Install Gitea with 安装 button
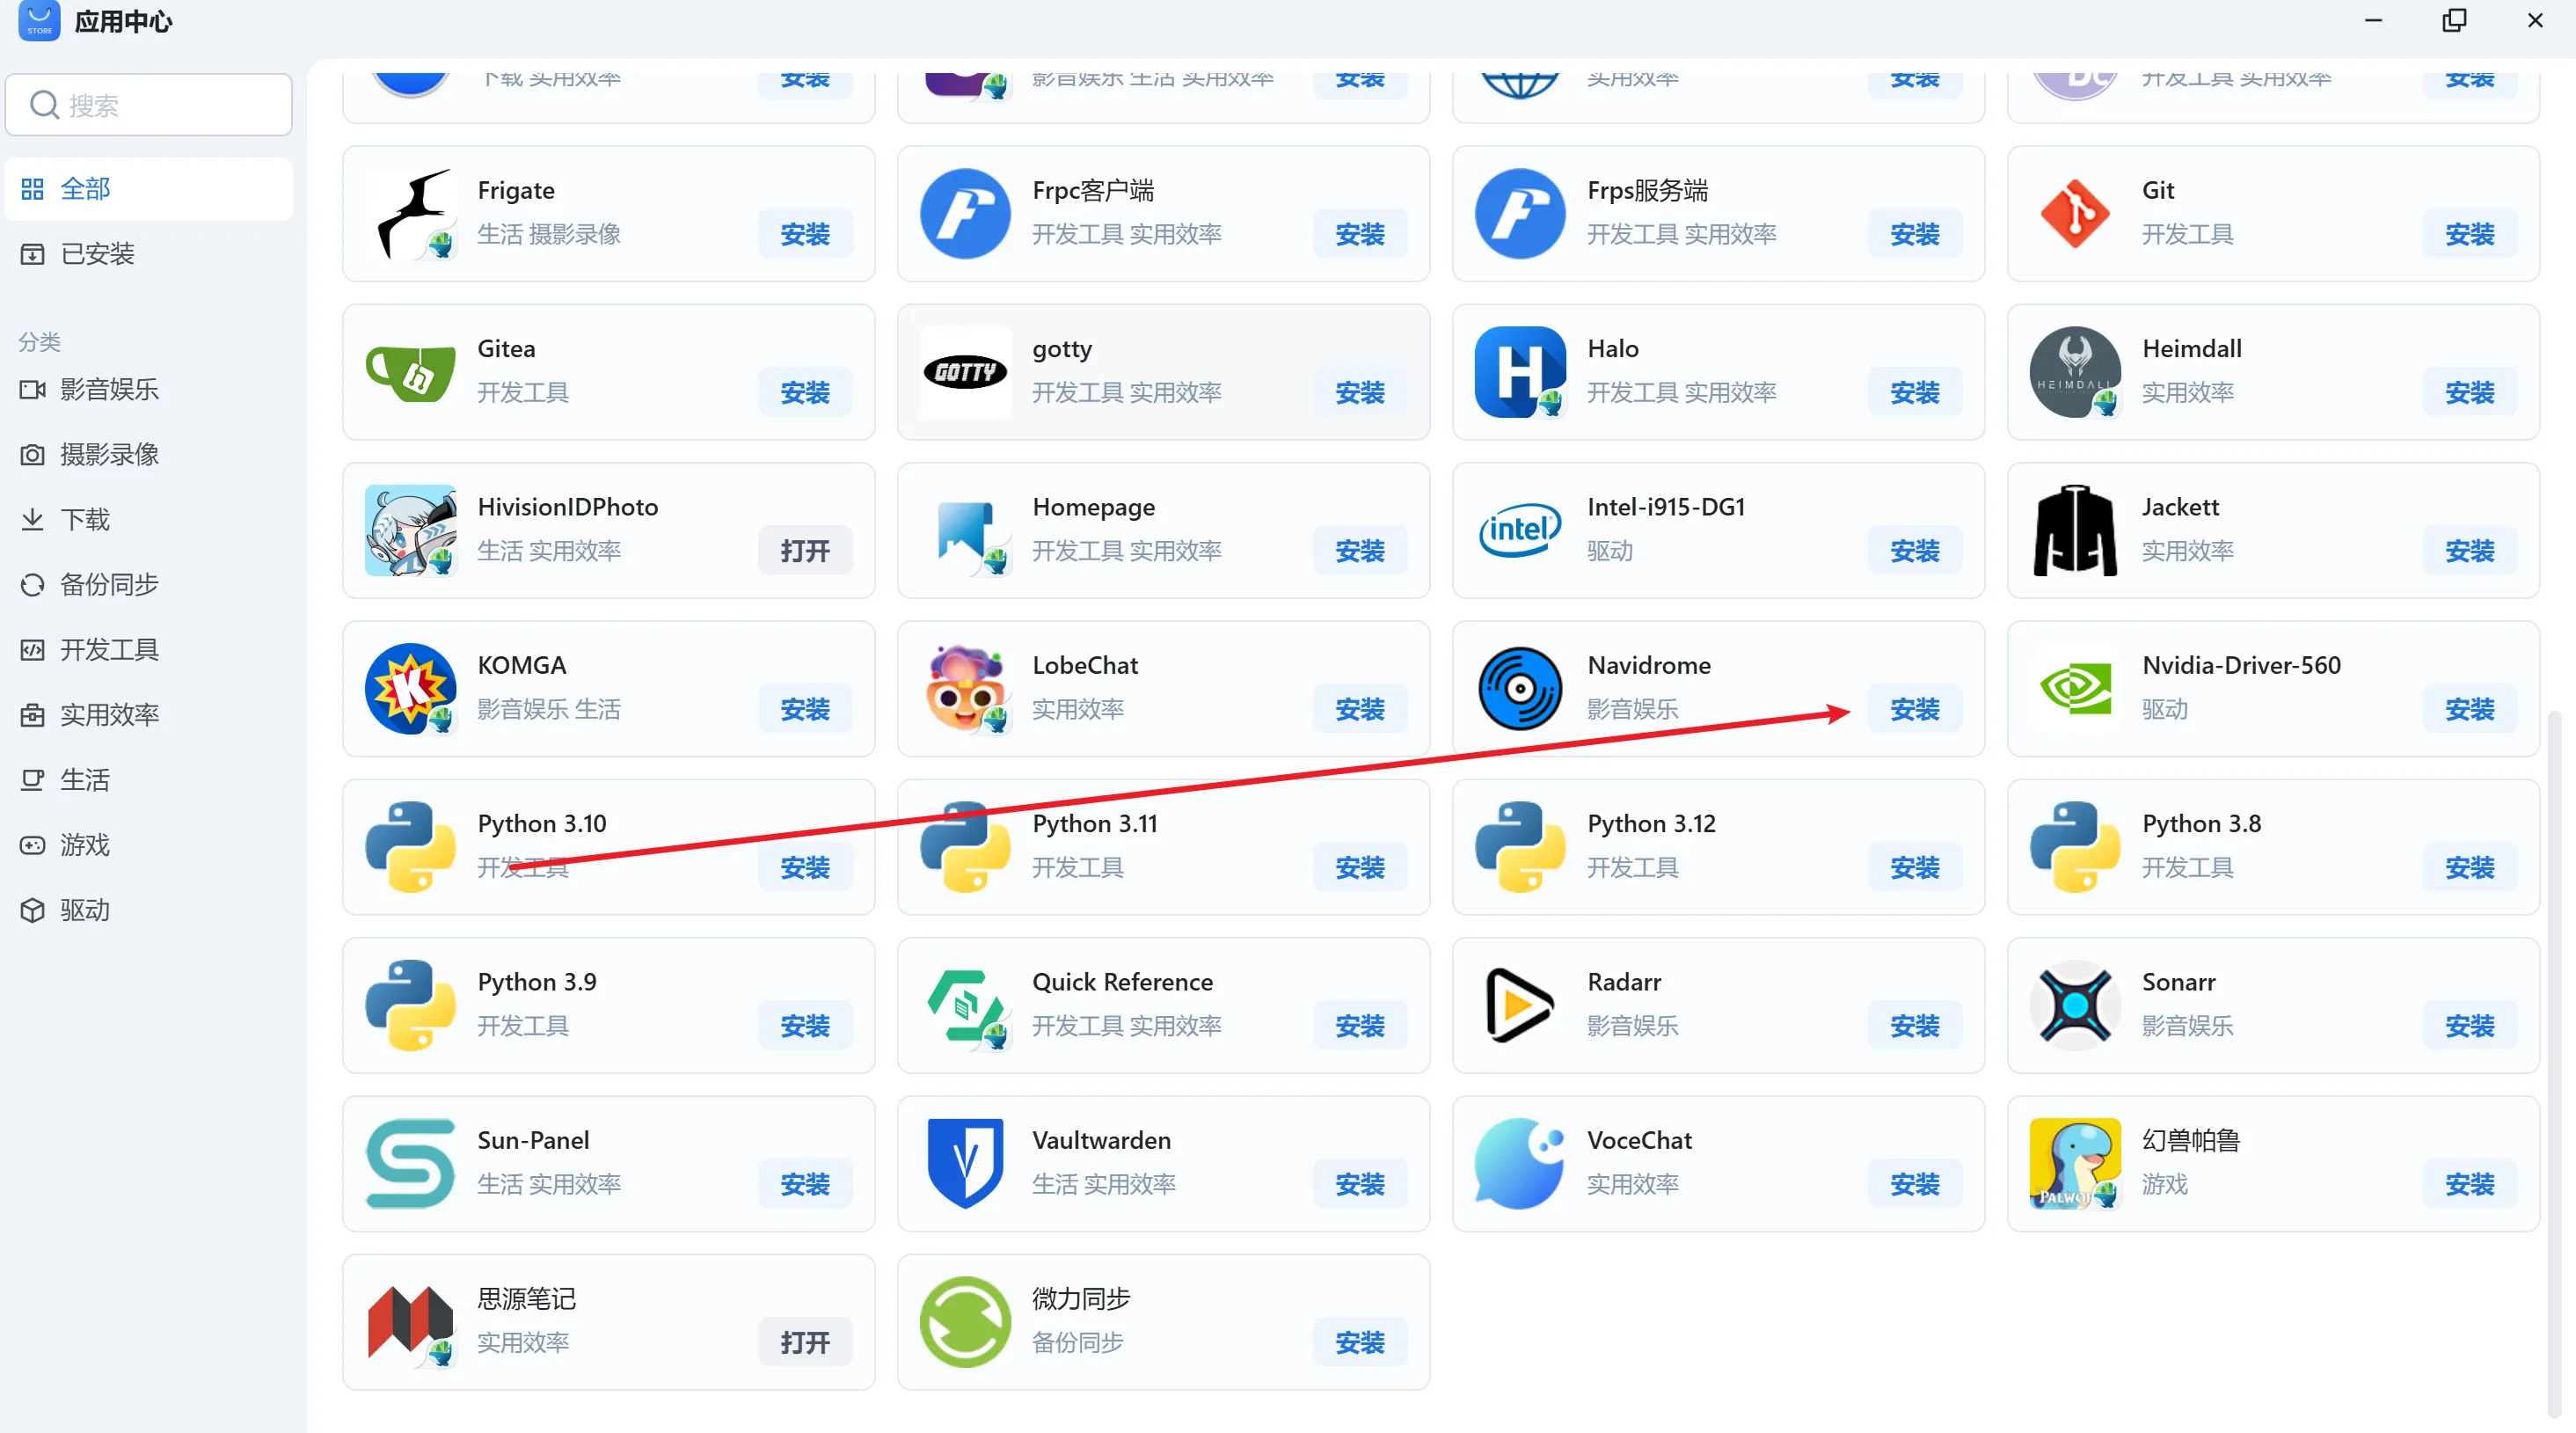Screen dimensions: 2576x1433 point(805,393)
